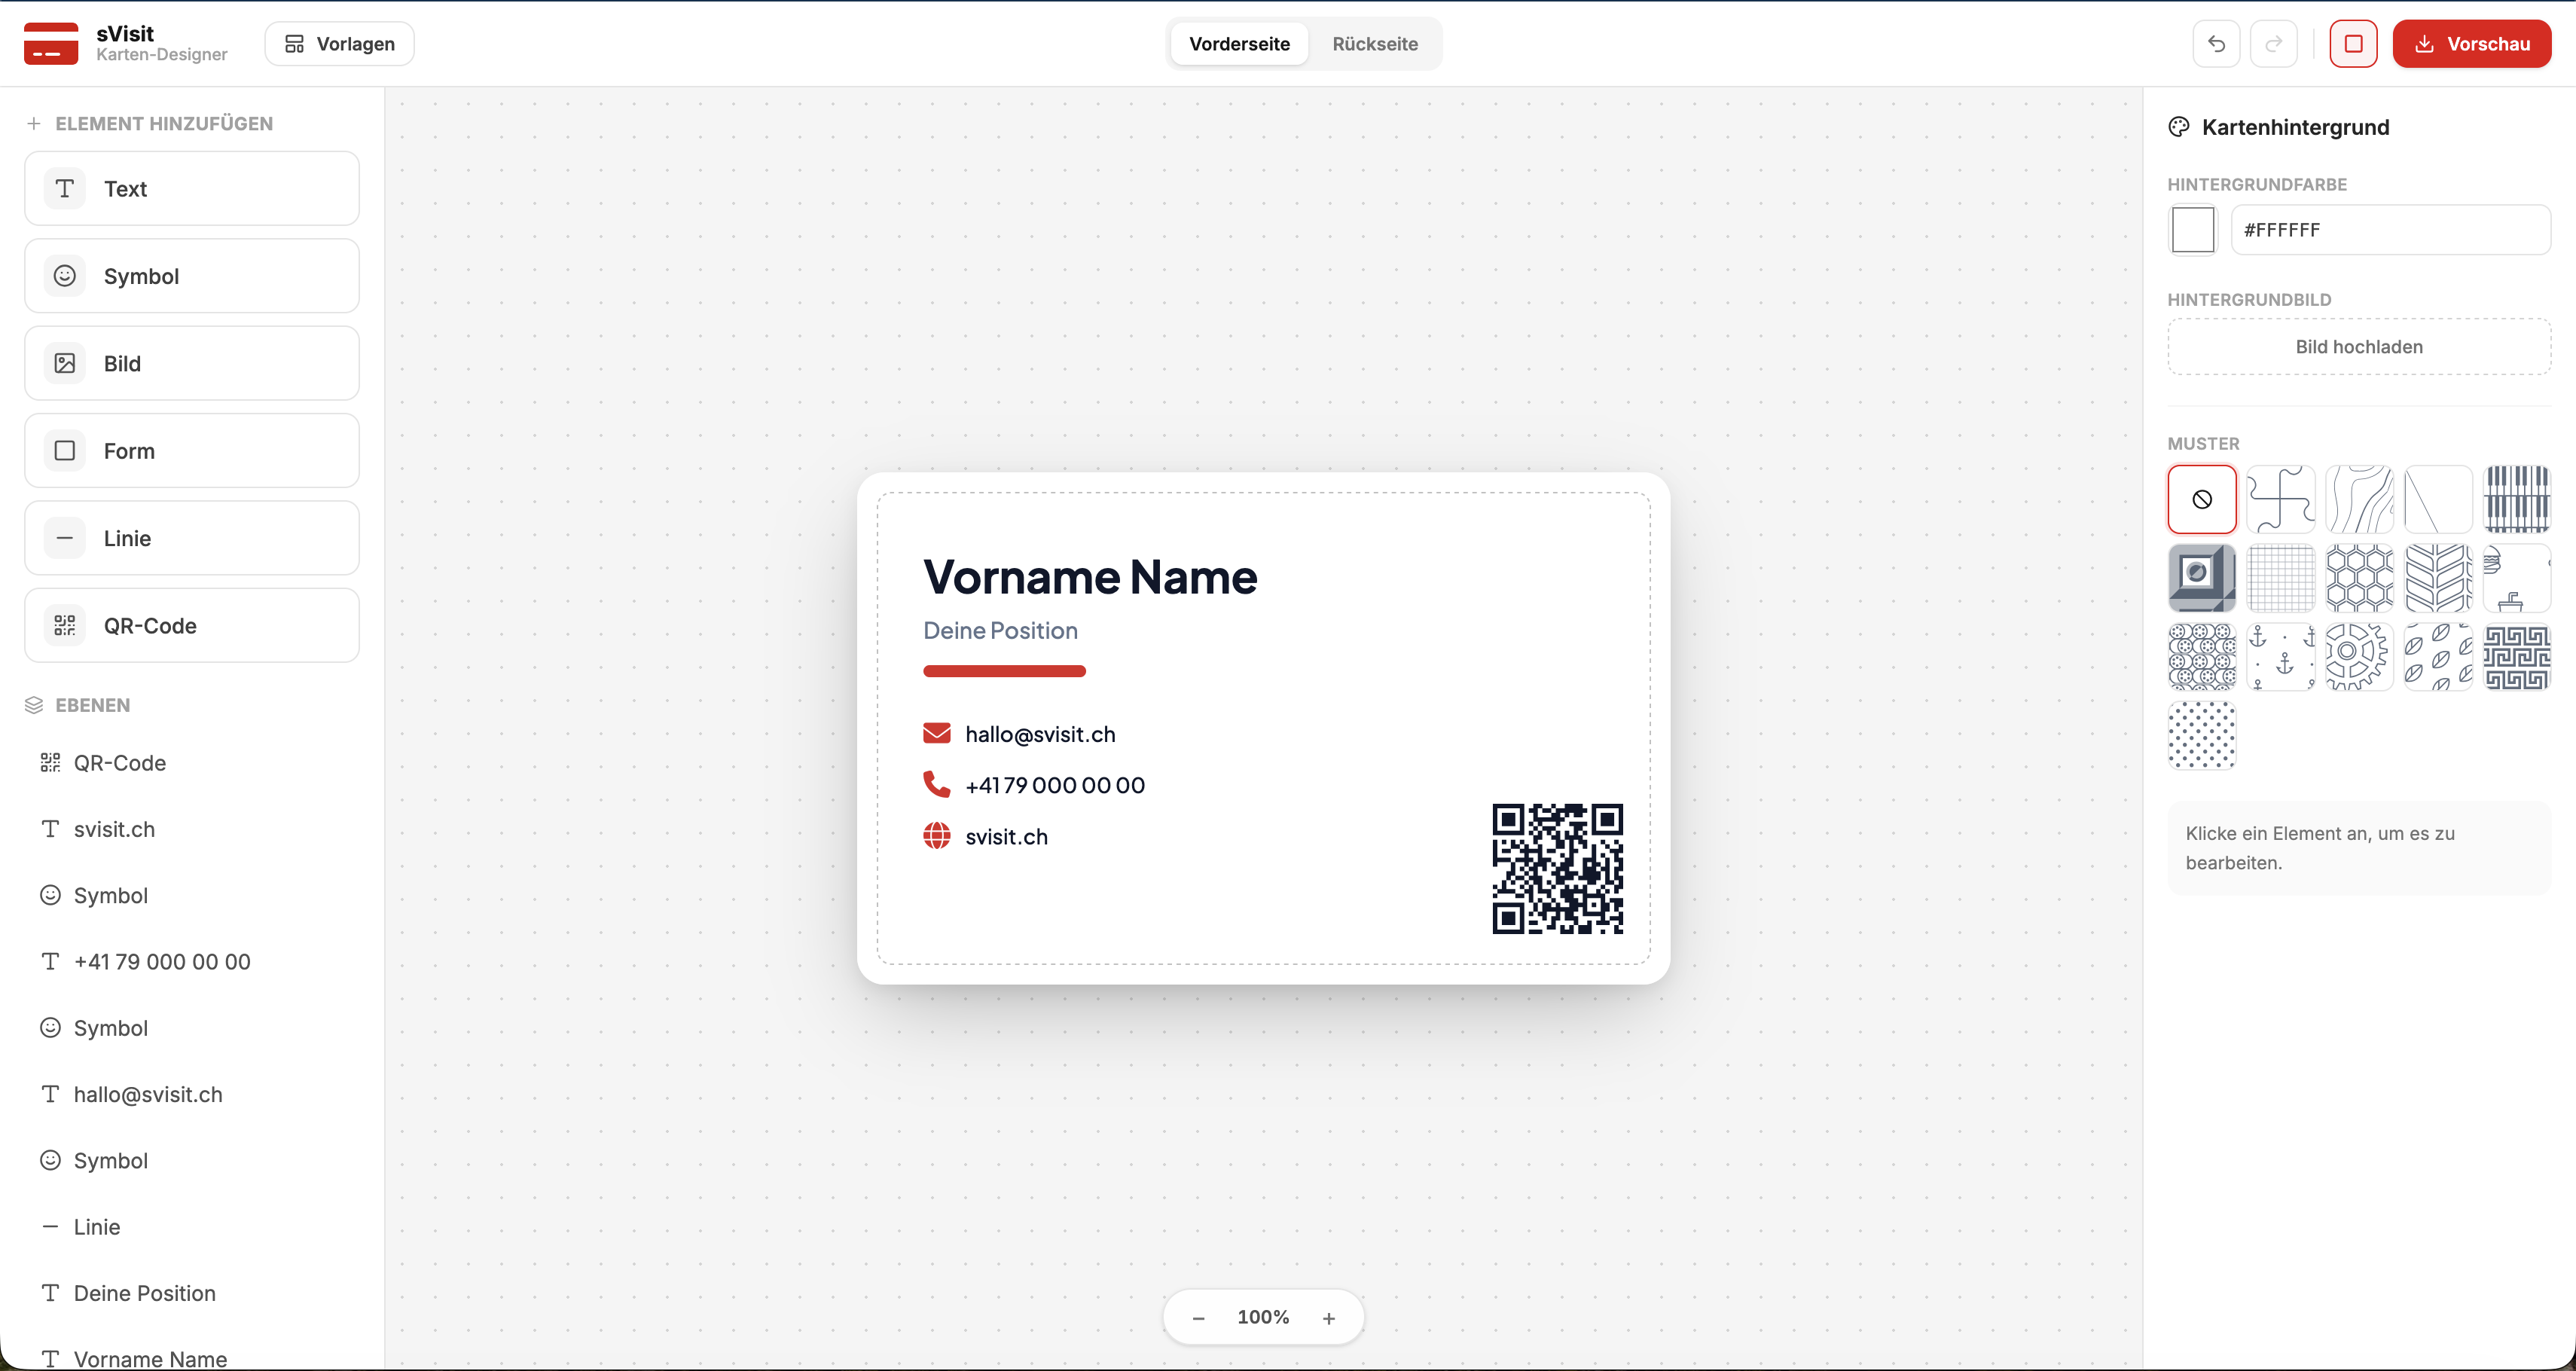Switch to the Vorderseite tab

(1239, 44)
